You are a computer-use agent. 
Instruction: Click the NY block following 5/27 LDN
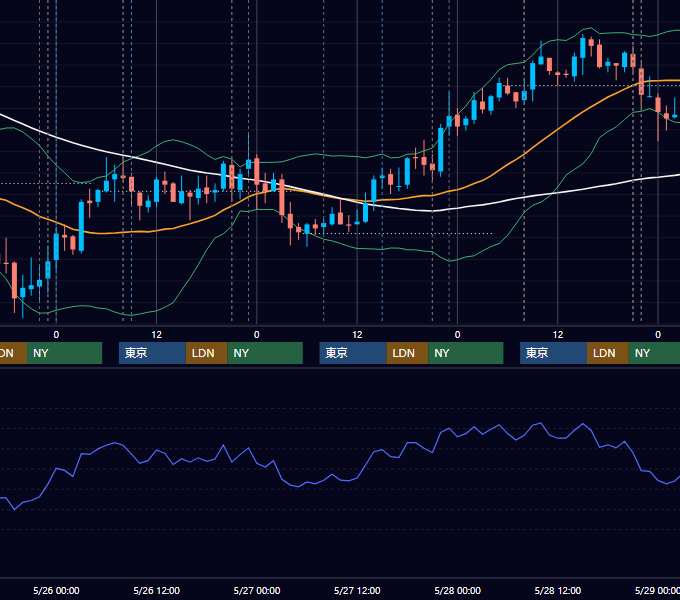[466, 353]
